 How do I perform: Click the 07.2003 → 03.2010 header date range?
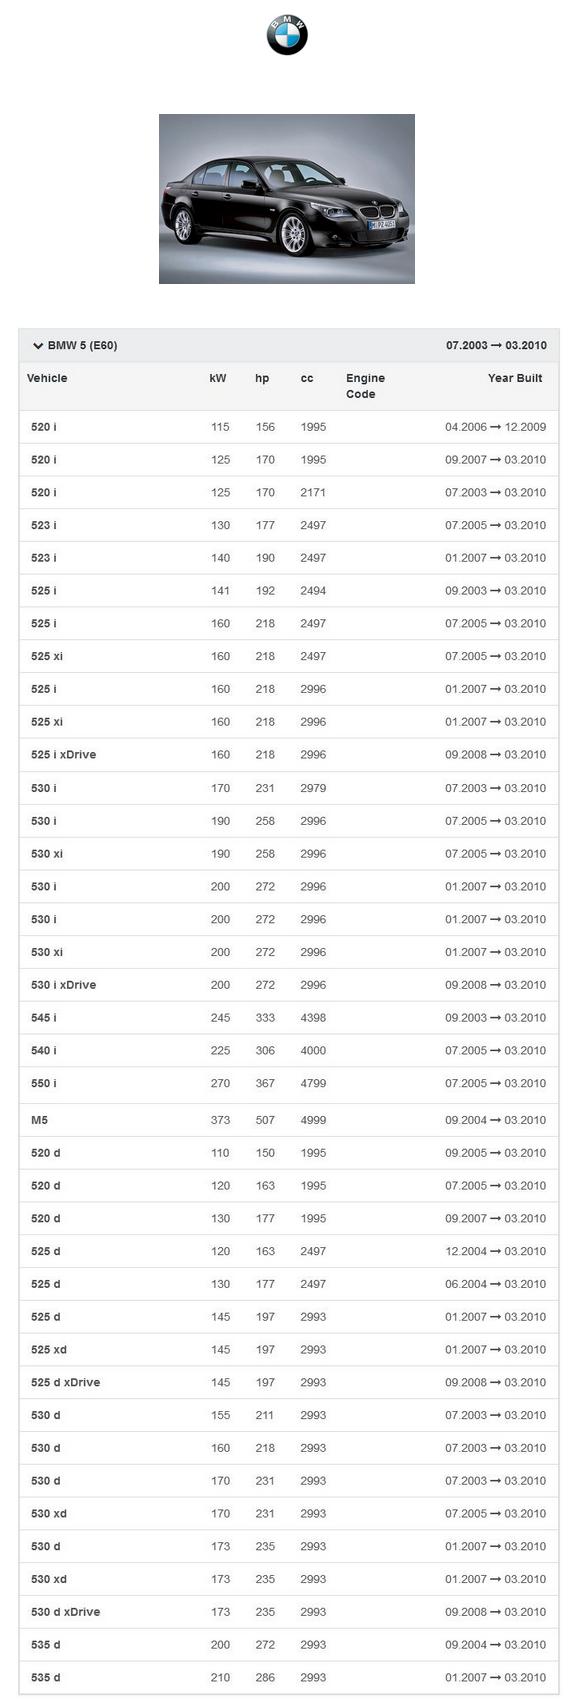[x=496, y=346]
